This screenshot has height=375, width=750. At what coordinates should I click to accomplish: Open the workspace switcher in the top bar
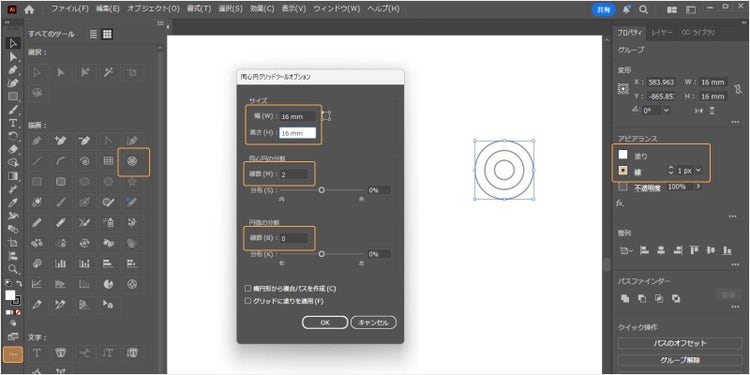(x=690, y=9)
